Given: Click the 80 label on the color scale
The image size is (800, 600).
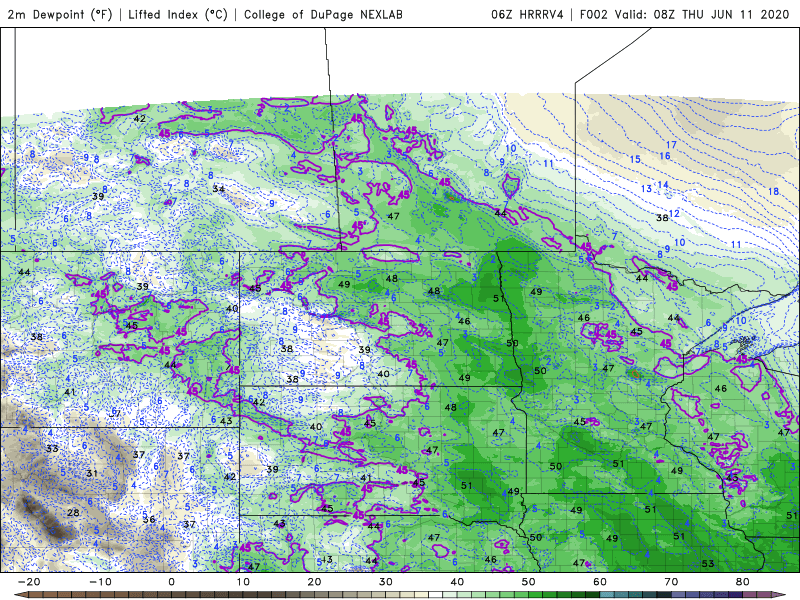Looking at the screenshot, I should (x=743, y=582).
